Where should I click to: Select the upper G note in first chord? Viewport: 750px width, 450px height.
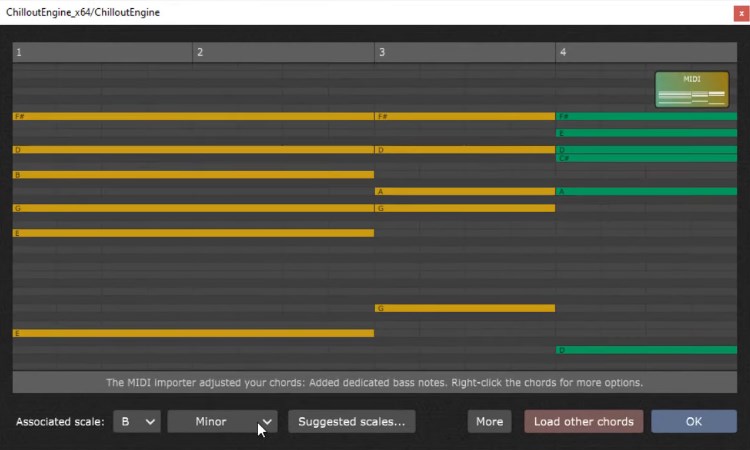[x=193, y=208]
